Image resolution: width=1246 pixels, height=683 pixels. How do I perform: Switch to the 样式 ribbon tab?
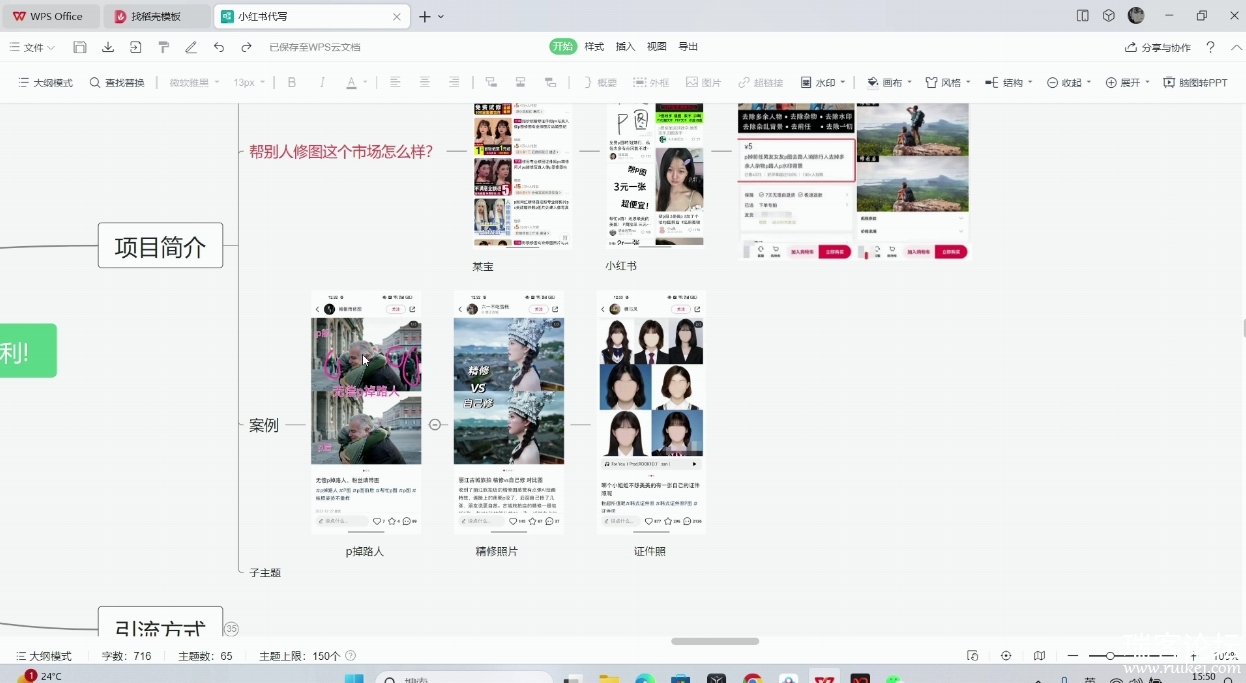point(594,47)
